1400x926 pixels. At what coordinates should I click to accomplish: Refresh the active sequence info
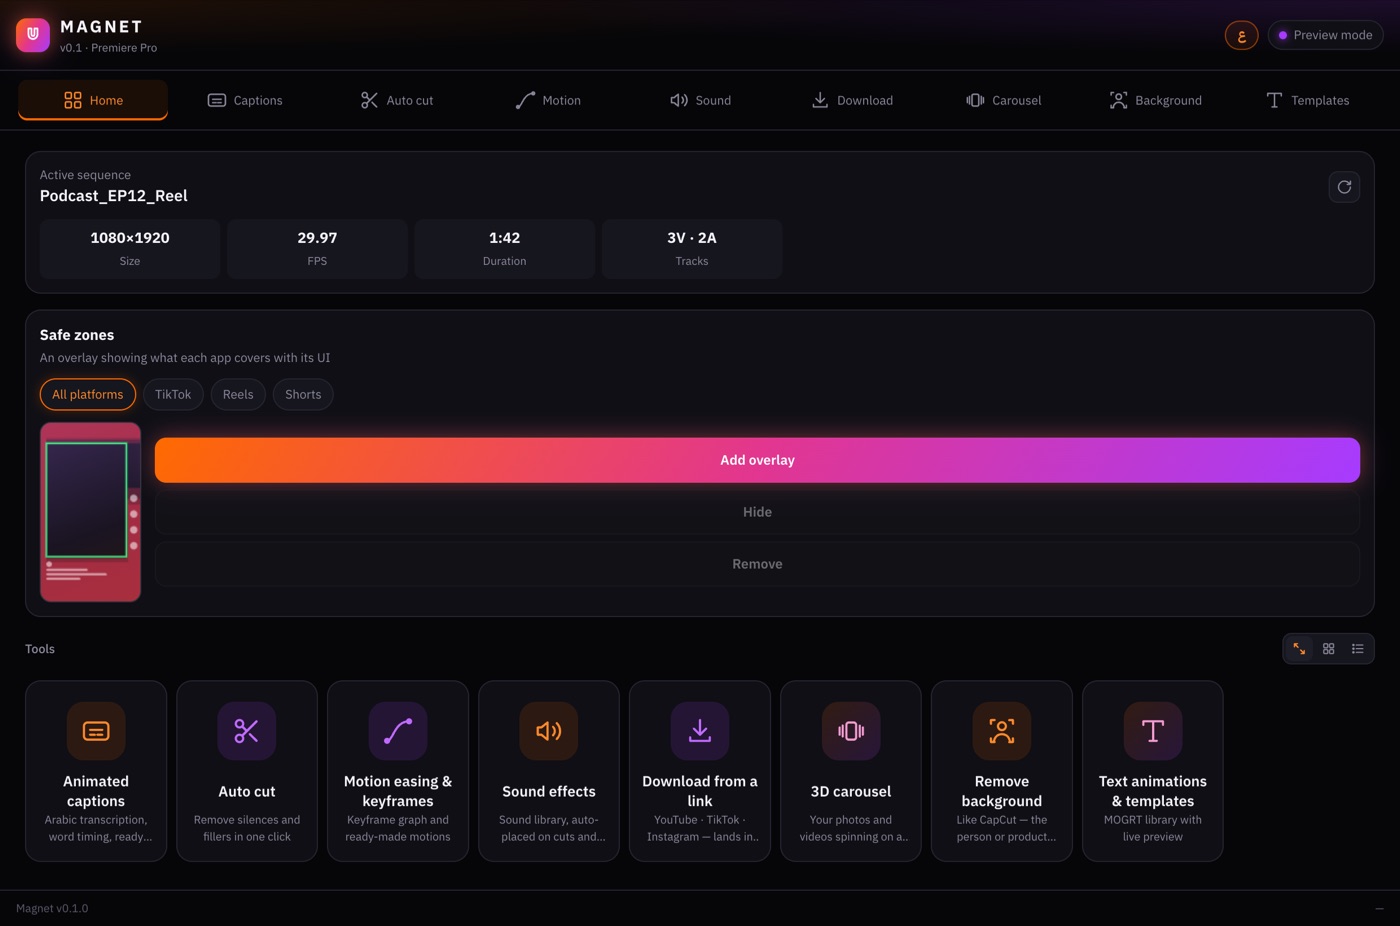click(x=1344, y=187)
